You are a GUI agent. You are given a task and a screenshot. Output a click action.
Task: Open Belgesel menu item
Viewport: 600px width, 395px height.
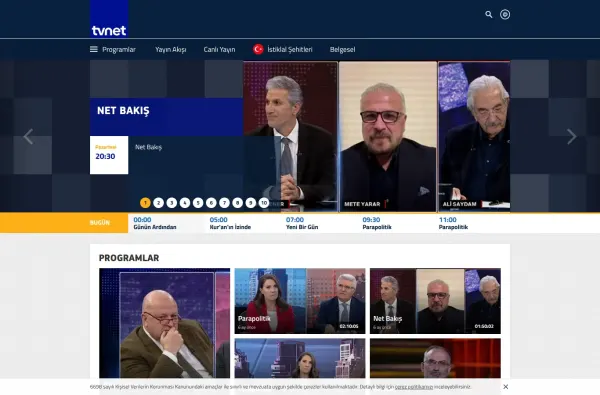(342, 49)
